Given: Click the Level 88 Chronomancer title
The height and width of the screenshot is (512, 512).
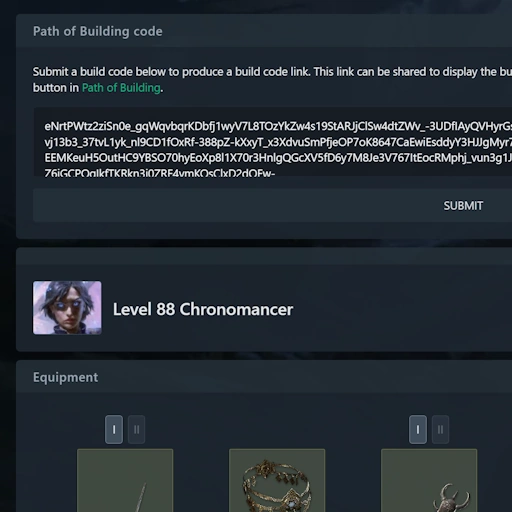Looking at the screenshot, I should coord(203,309).
